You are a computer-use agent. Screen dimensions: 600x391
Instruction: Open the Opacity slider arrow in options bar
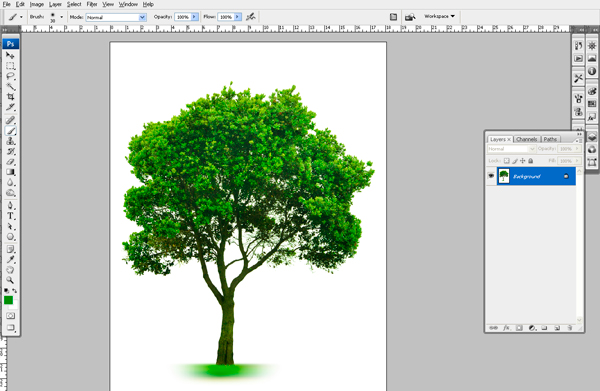[195, 17]
